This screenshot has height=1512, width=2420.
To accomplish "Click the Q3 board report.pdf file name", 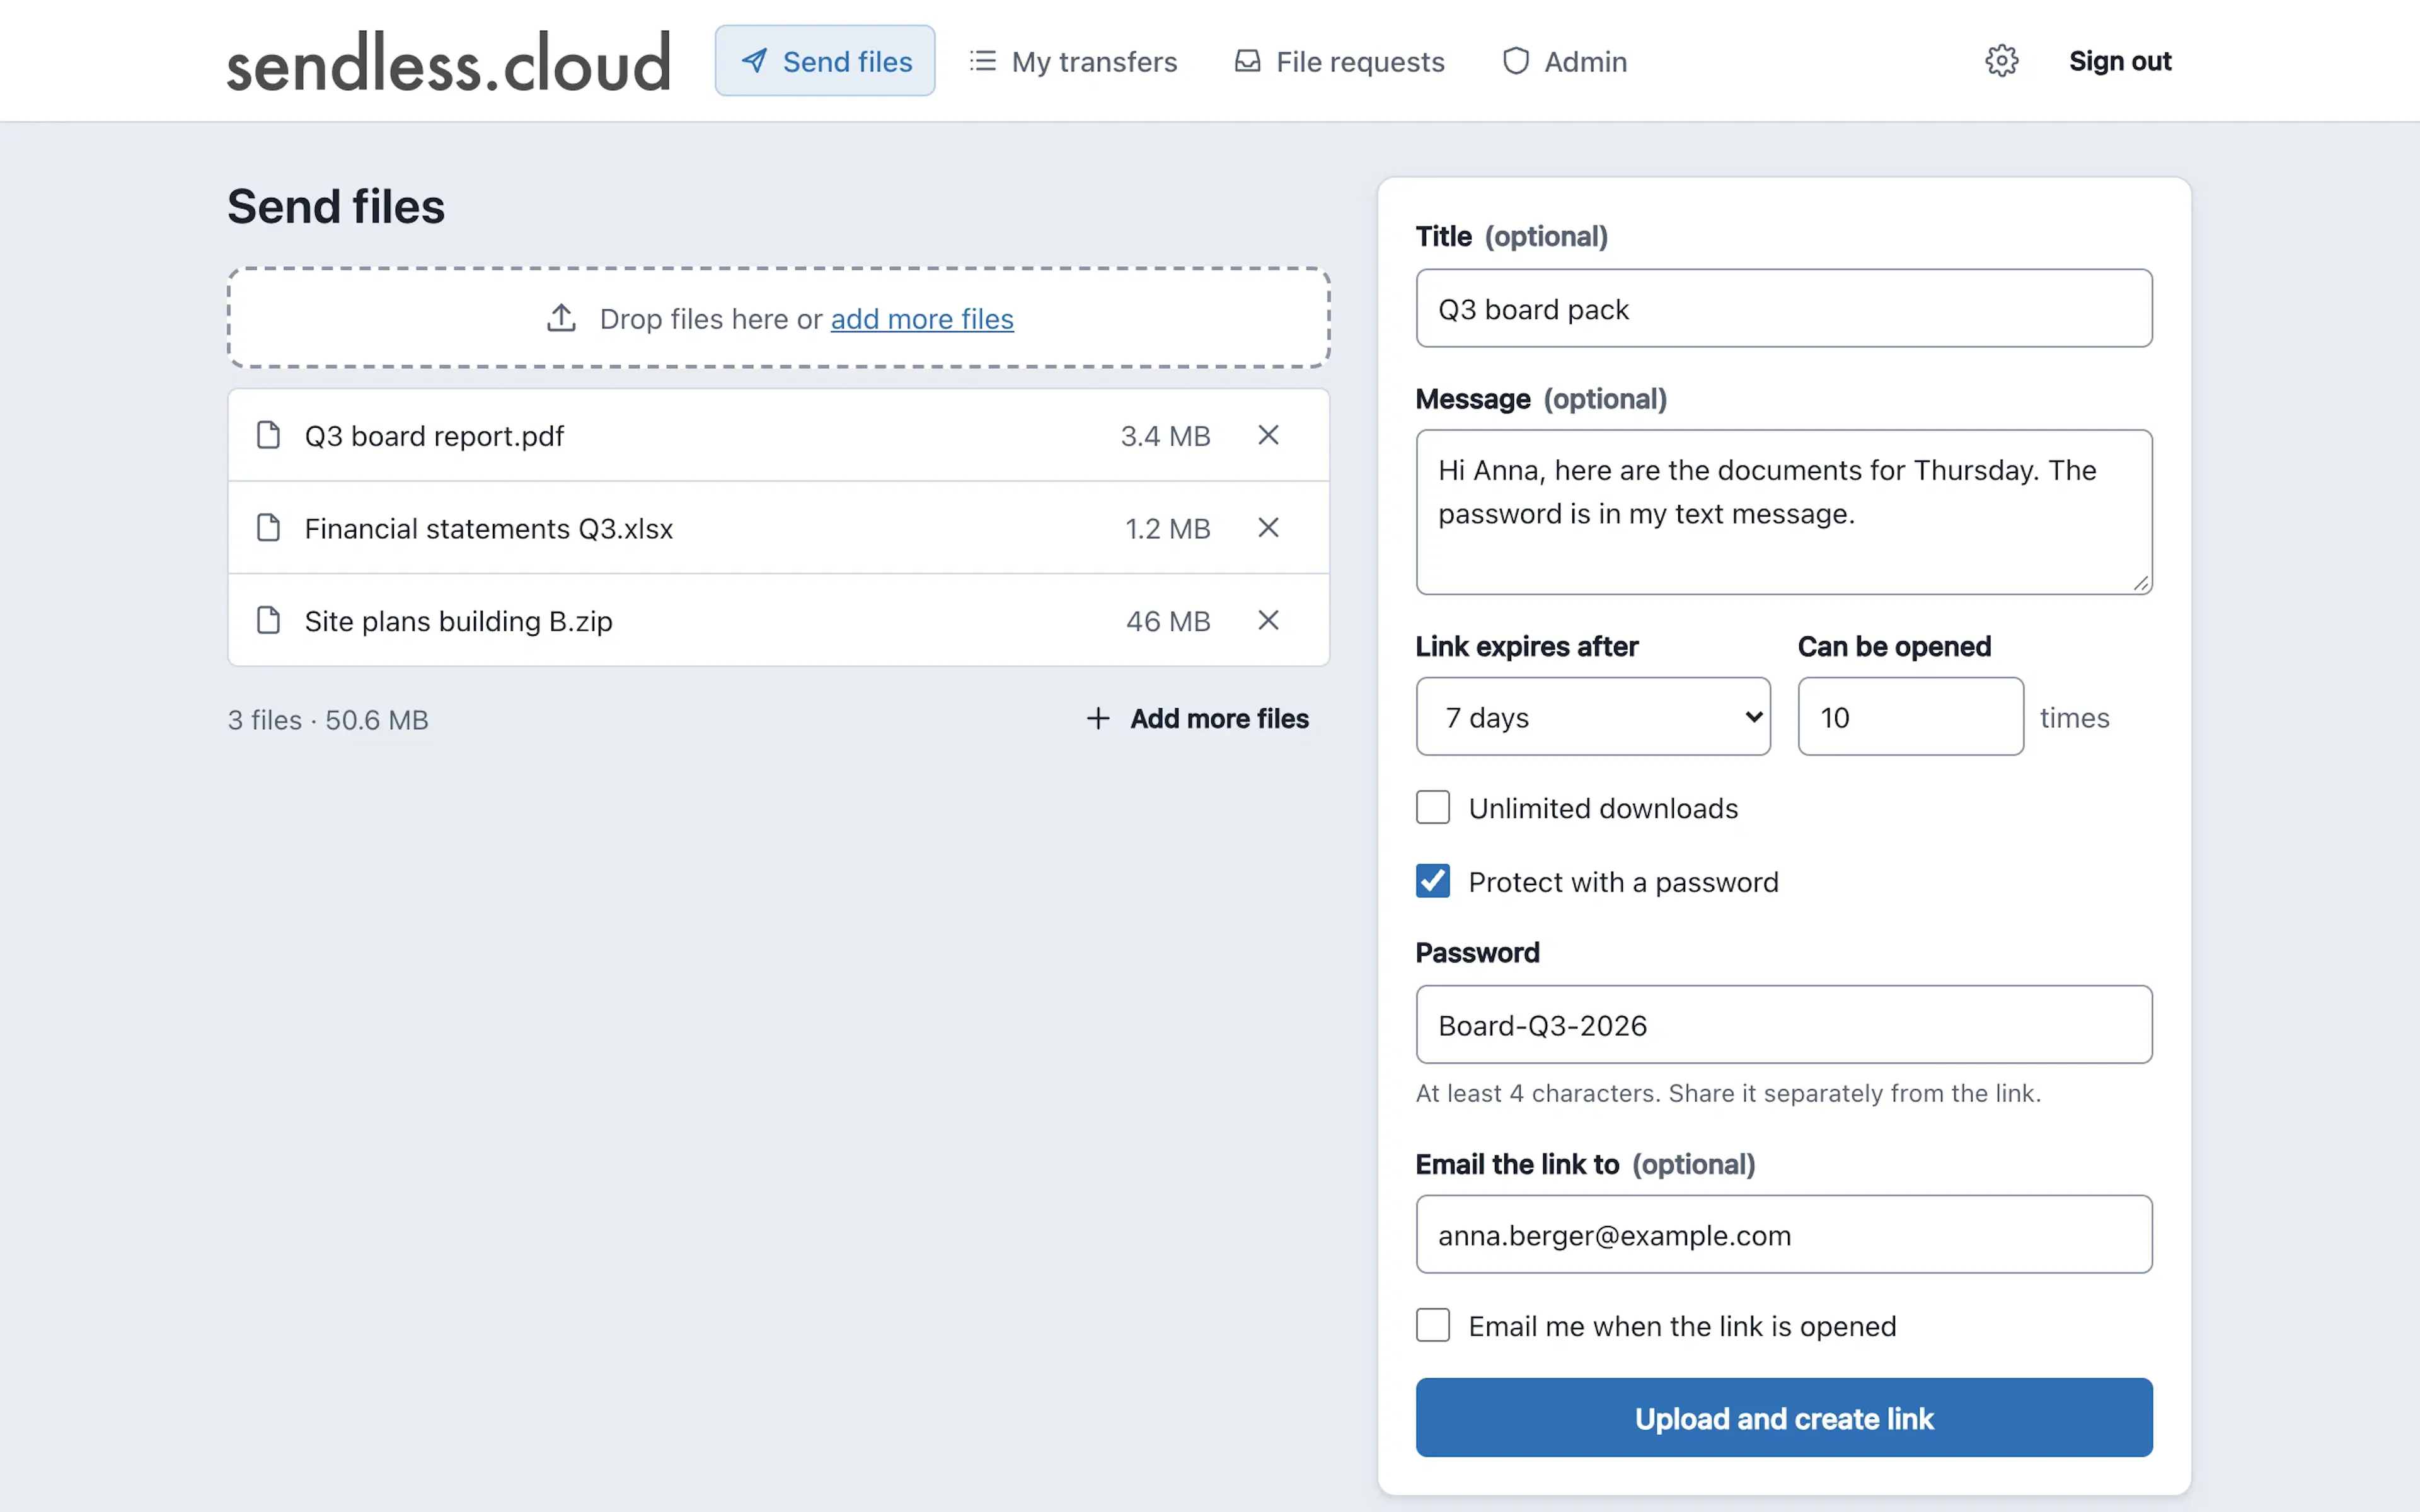I will click(434, 436).
